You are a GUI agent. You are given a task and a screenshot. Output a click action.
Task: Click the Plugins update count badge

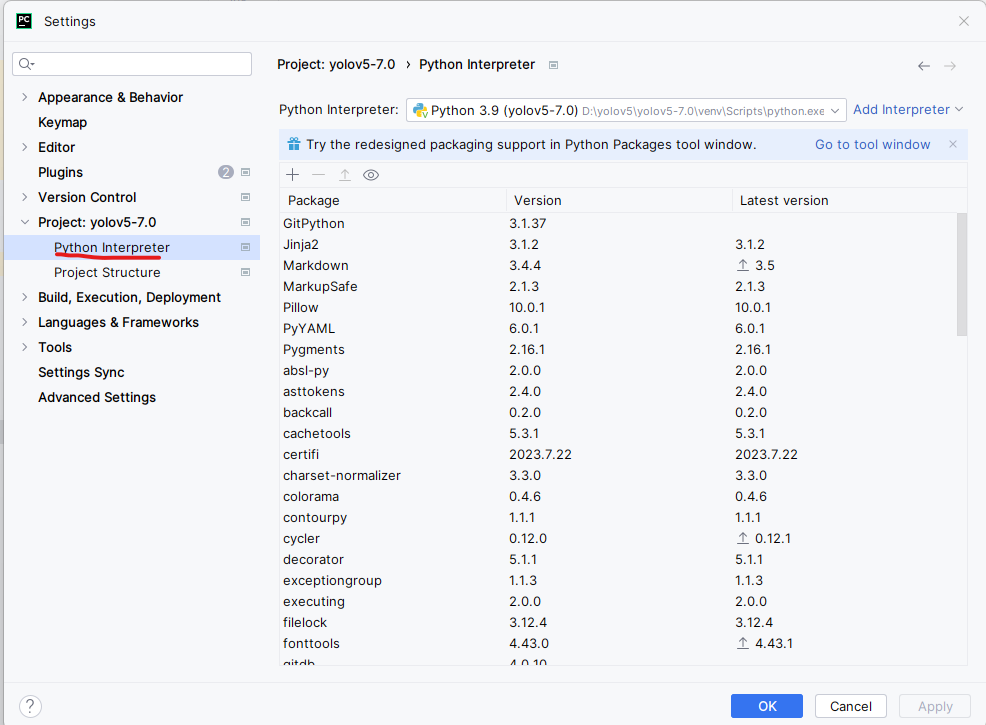click(226, 172)
